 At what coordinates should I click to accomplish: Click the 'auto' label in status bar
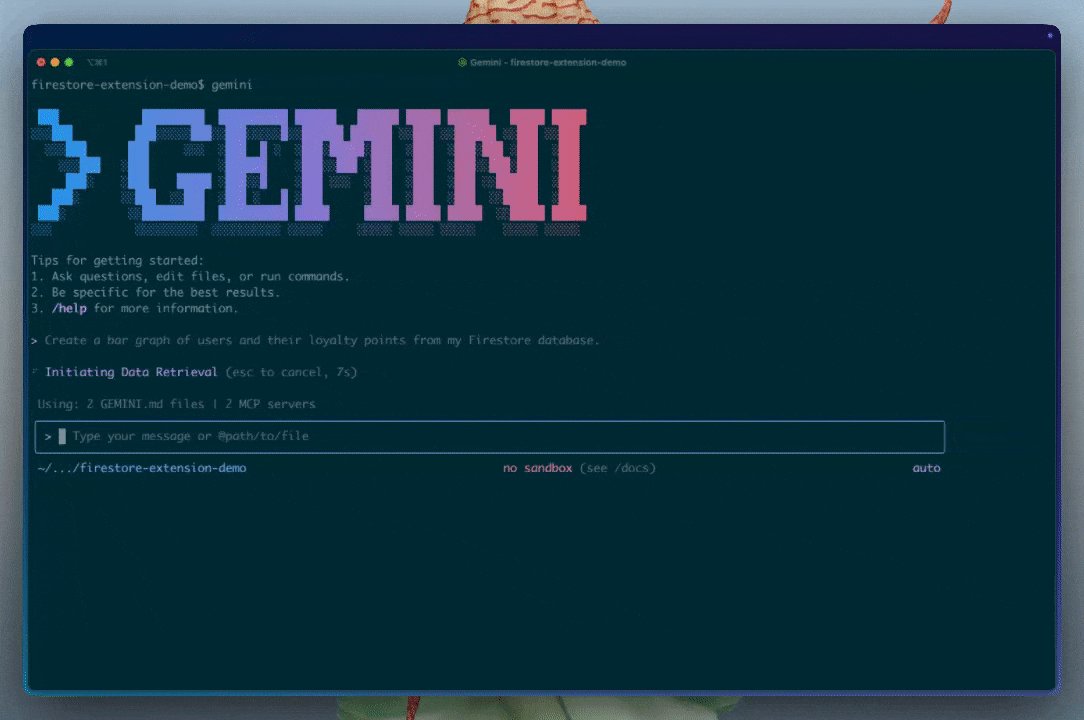pyautogui.click(x=926, y=468)
